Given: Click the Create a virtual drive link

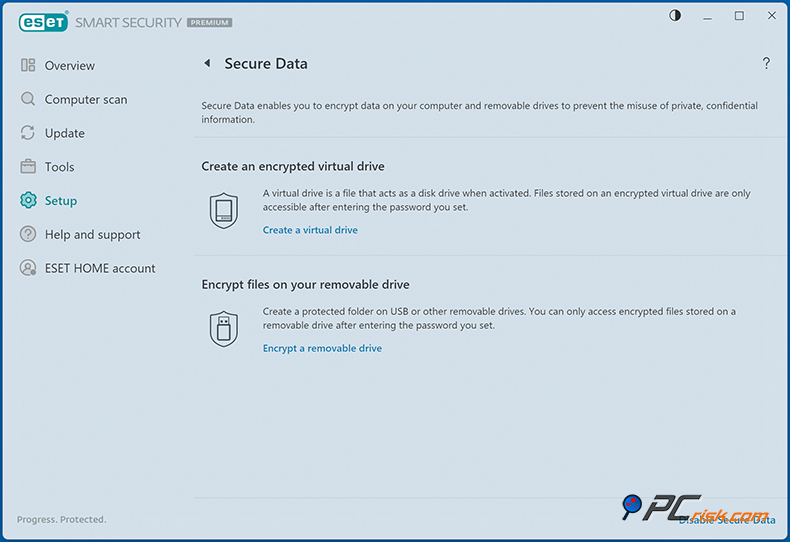Looking at the screenshot, I should 310,230.
